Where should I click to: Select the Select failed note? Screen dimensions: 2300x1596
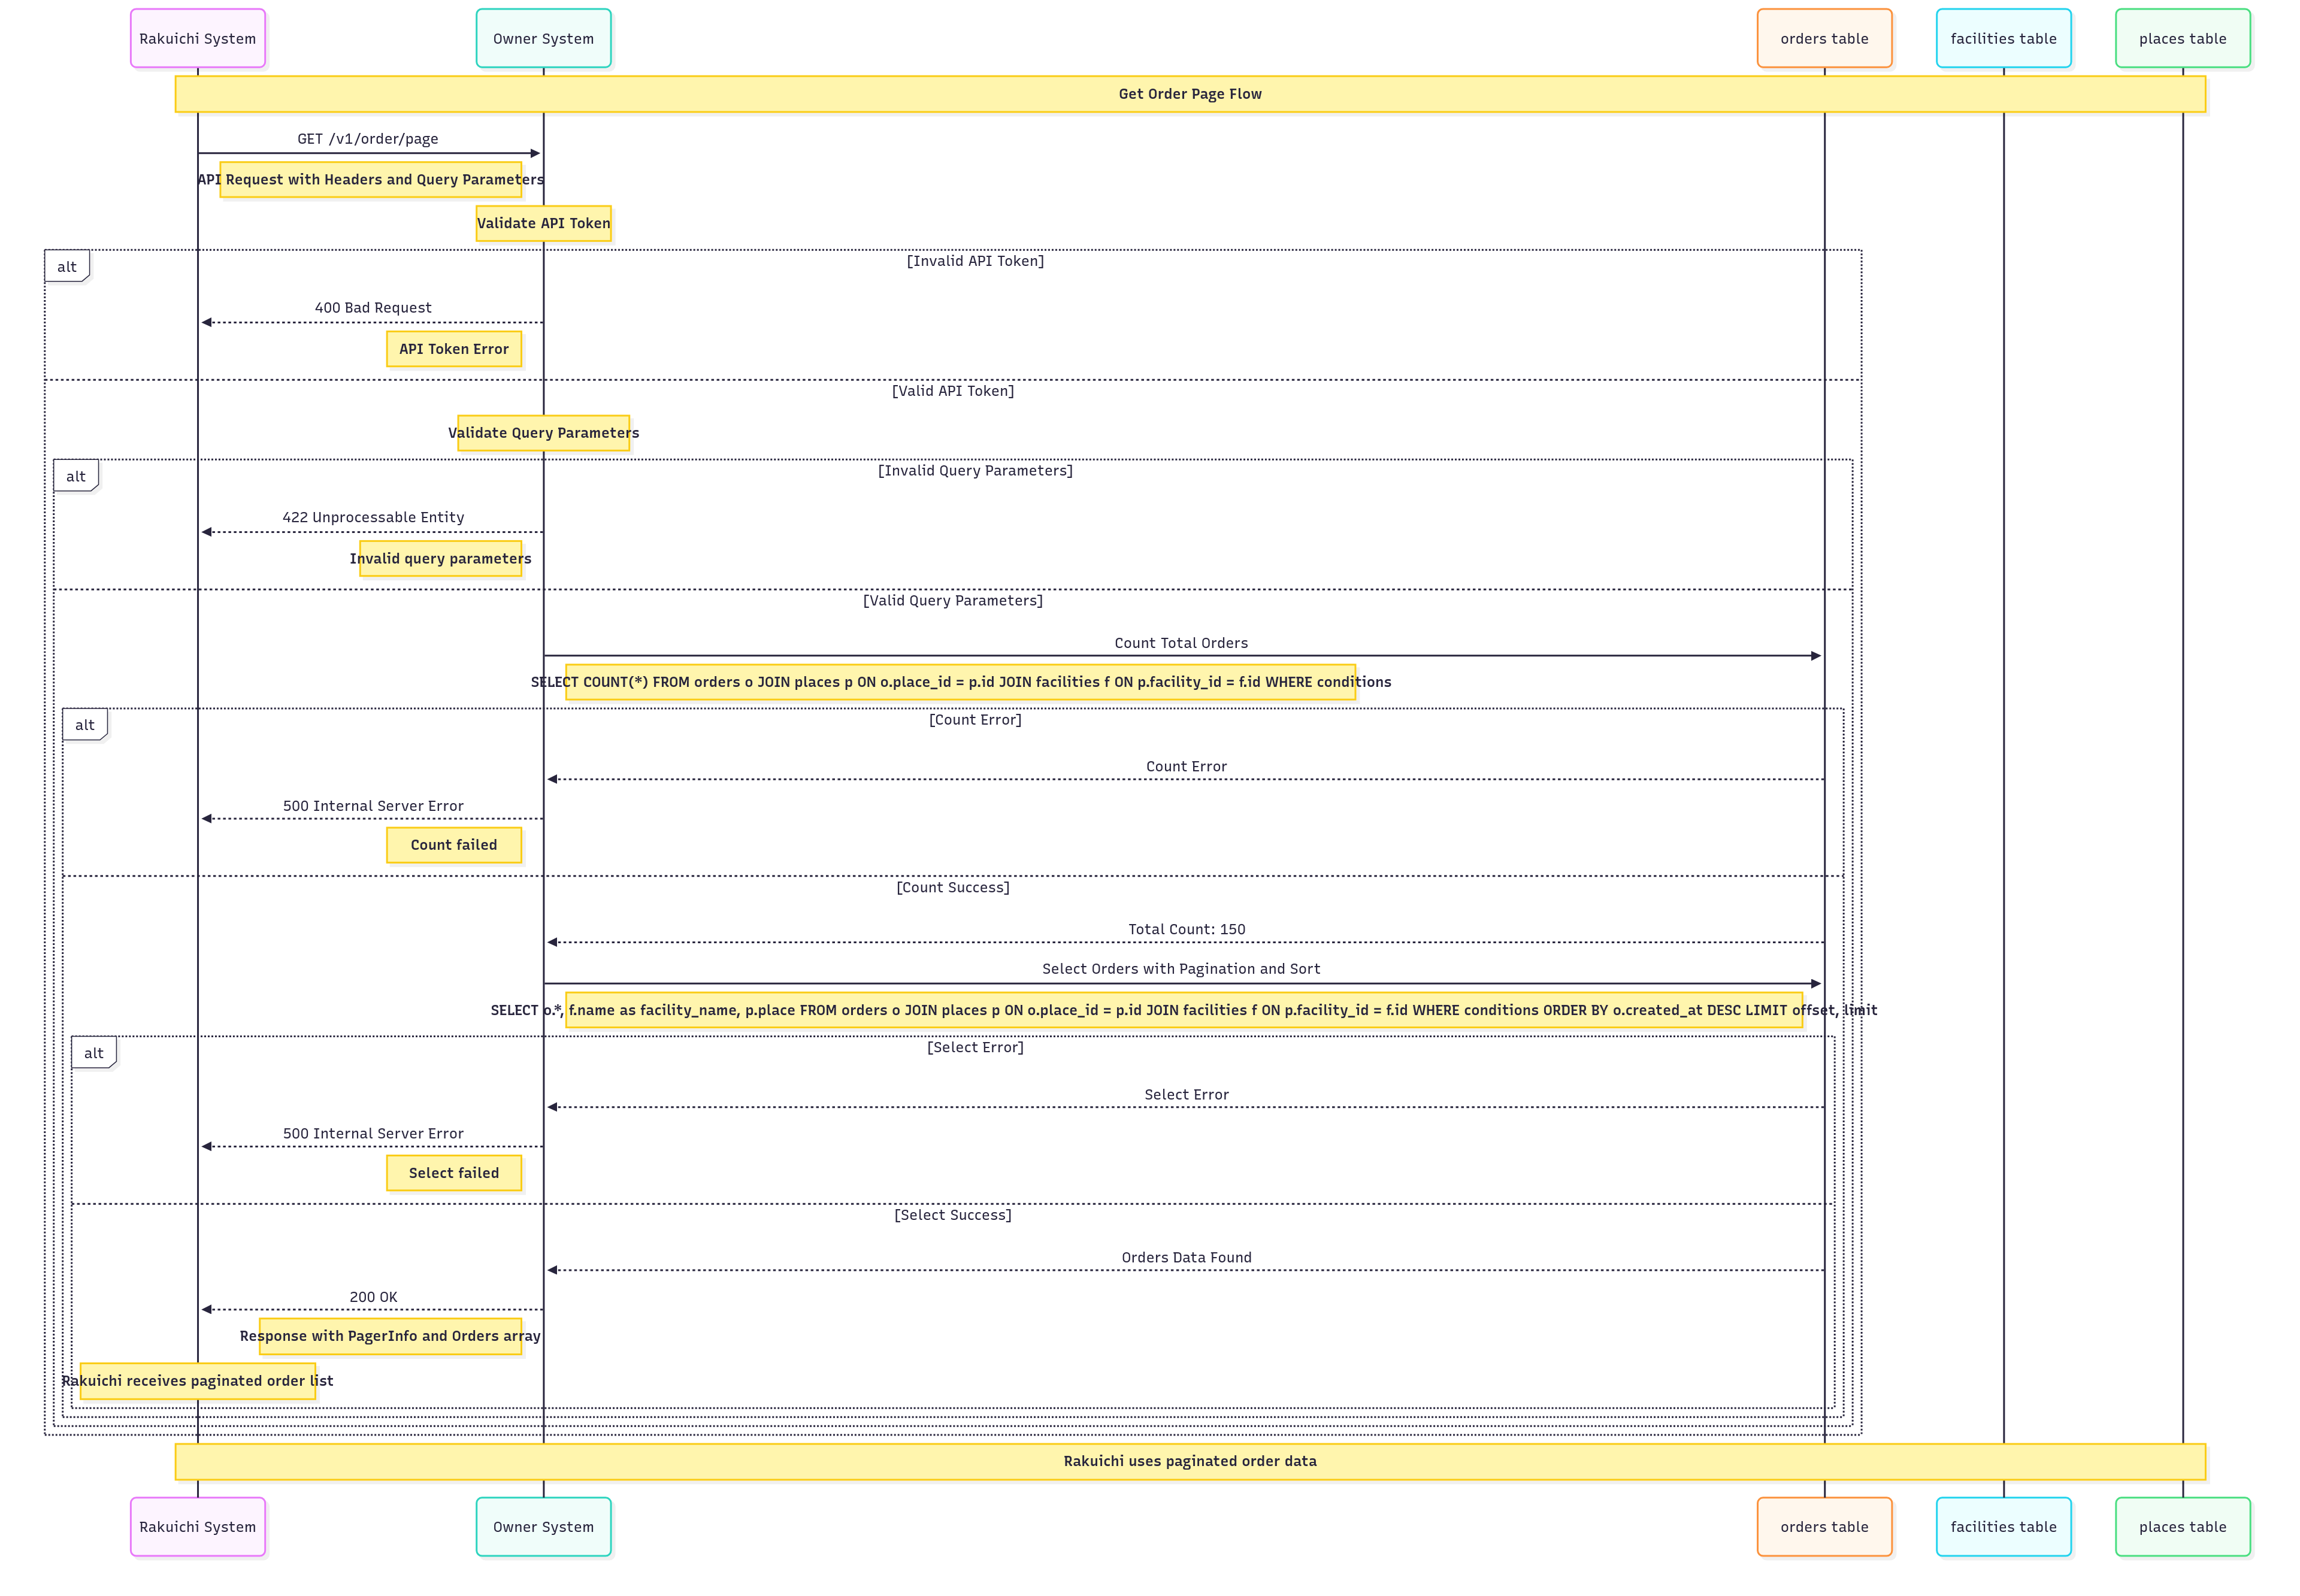coord(453,1173)
